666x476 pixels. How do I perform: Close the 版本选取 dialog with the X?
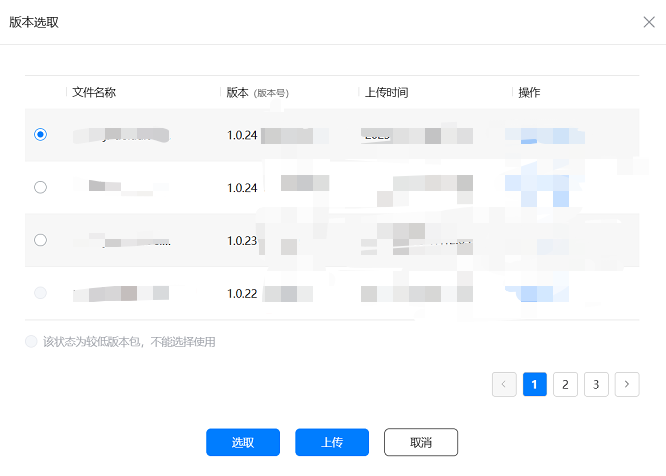point(649,22)
